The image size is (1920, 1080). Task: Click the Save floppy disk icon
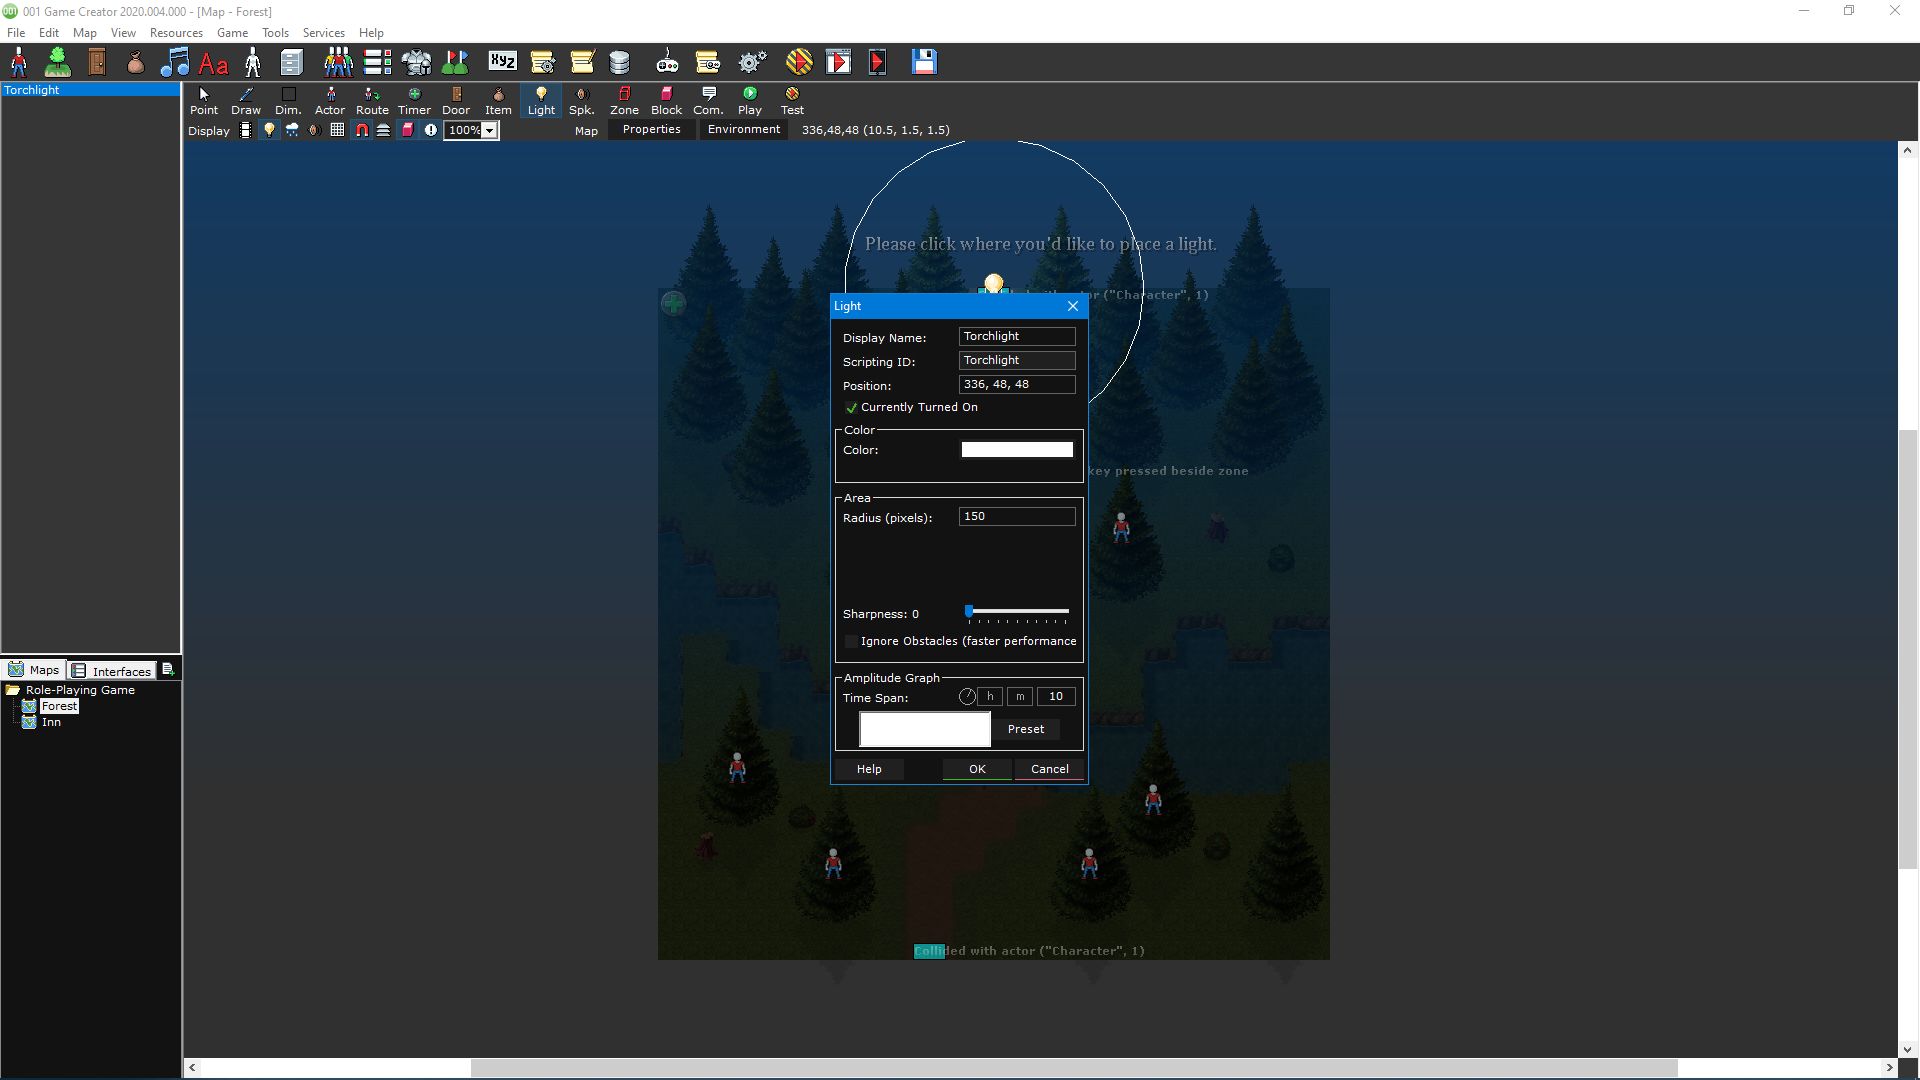pyautogui.click(x=924, y=62)
